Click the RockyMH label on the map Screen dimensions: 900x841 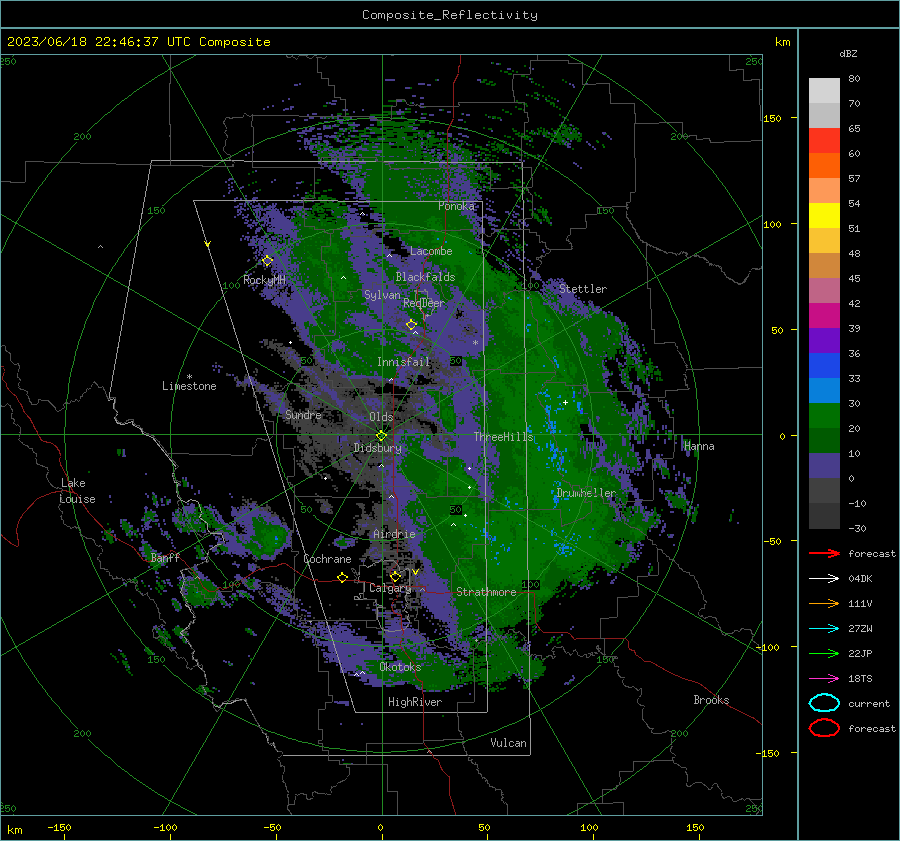(264, 280)
